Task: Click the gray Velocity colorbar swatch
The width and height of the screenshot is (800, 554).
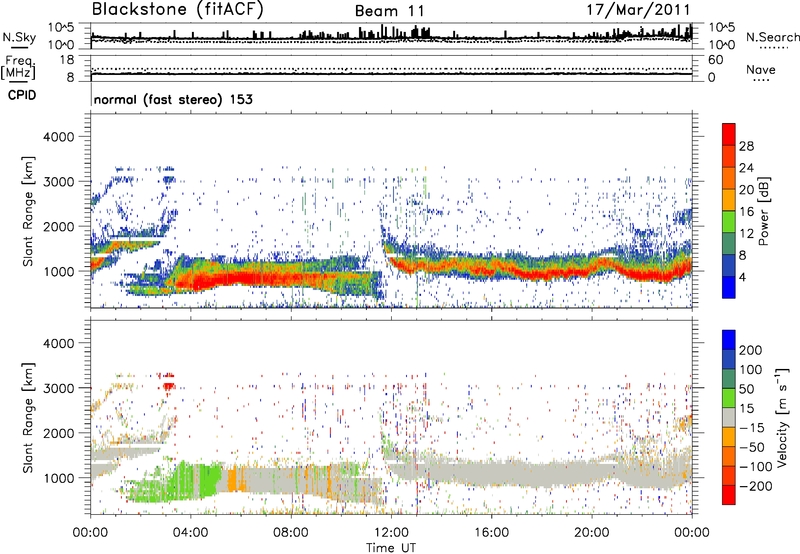Action: point(729,418)
